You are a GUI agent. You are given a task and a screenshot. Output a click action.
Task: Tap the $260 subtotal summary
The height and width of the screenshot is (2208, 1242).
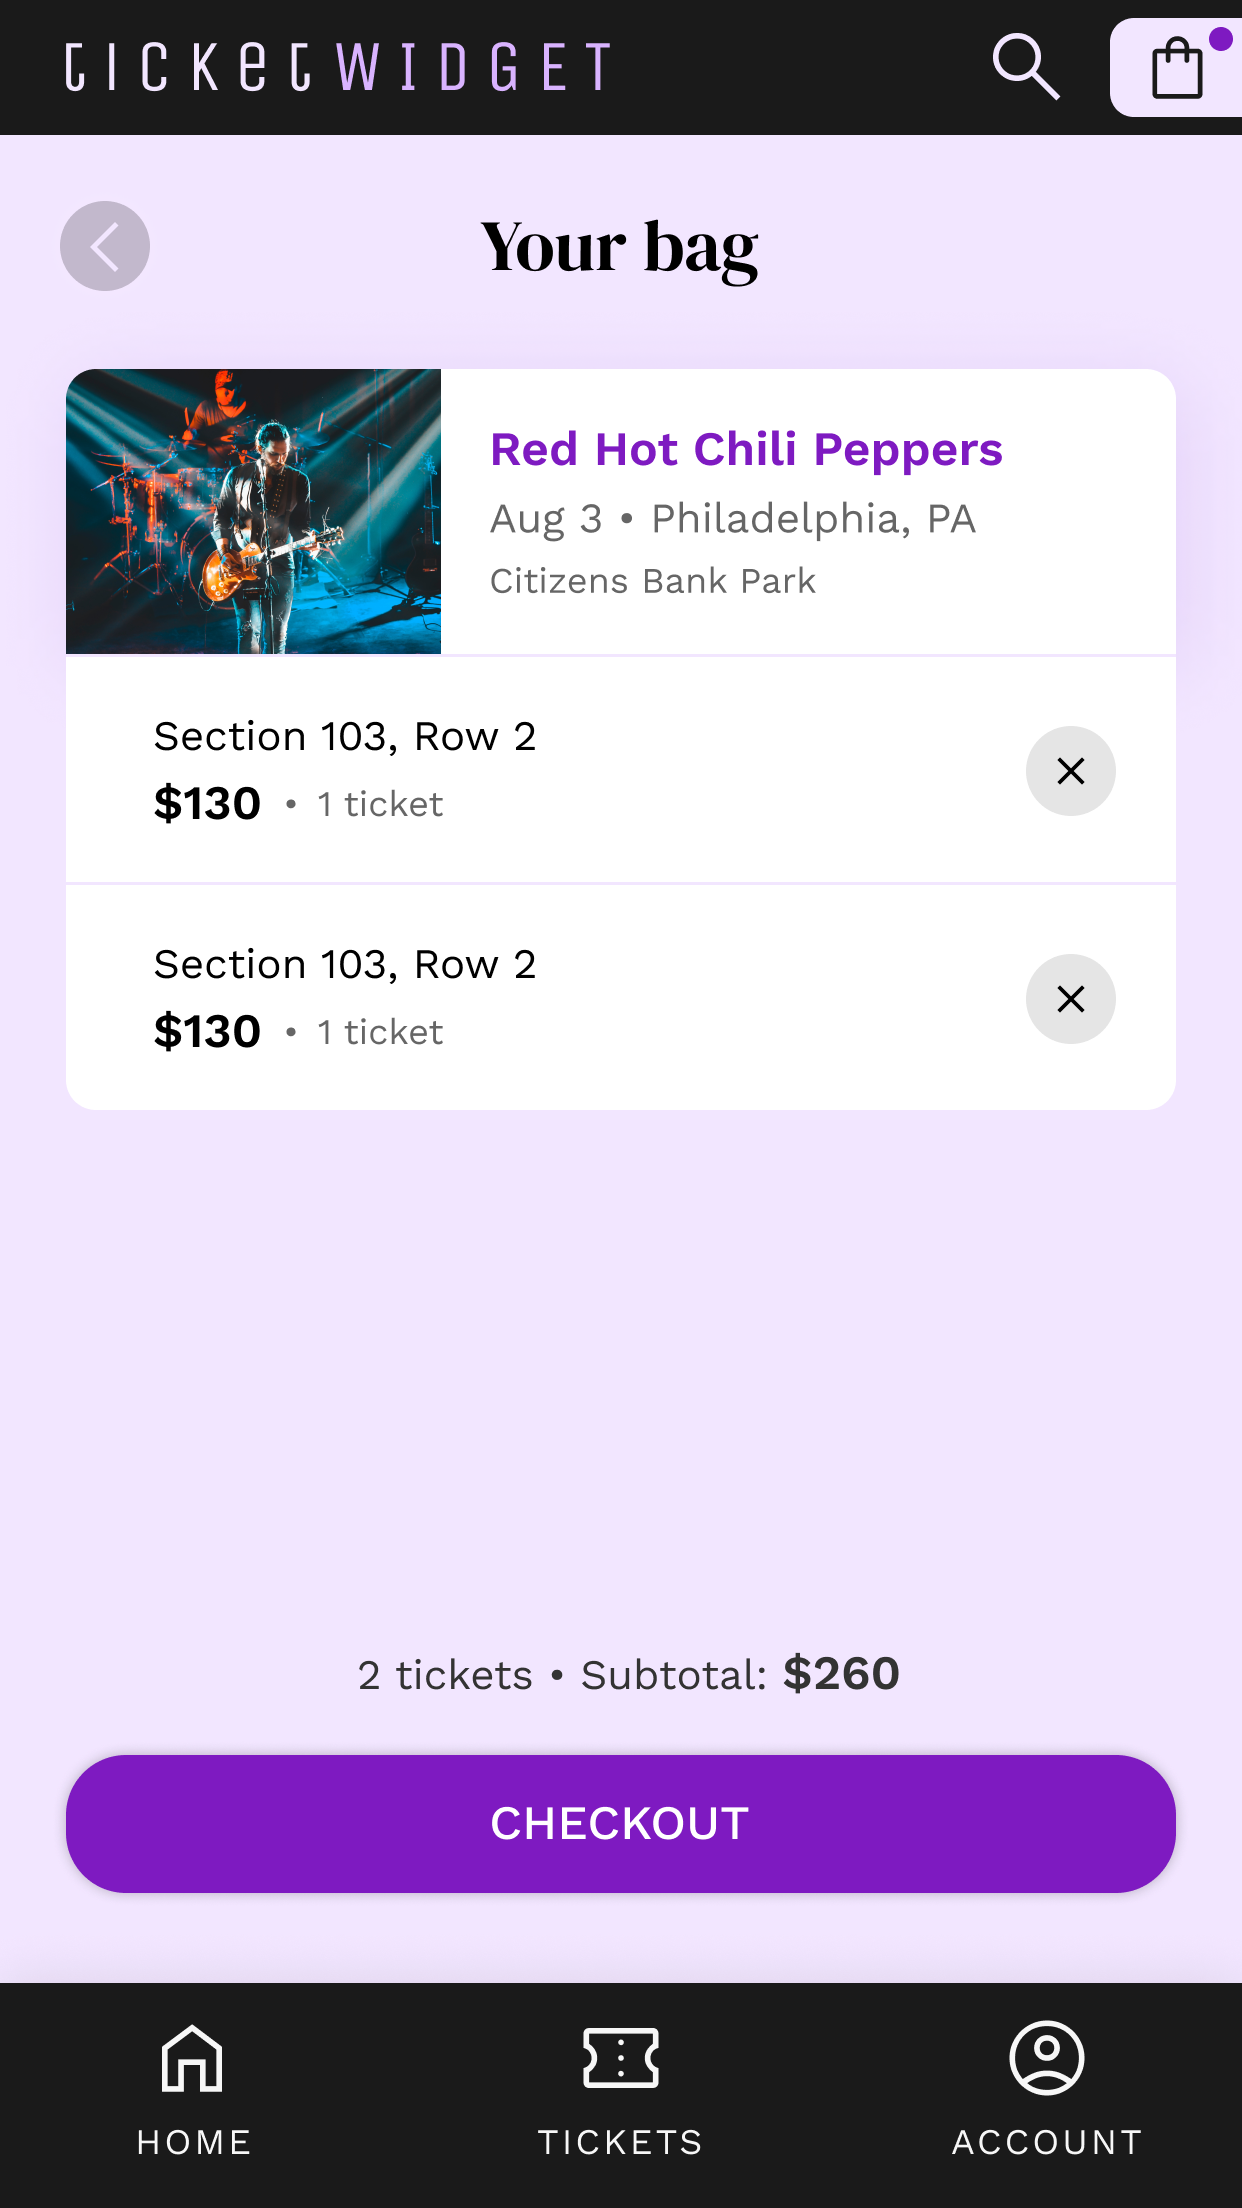click(x=629, y=1674)
